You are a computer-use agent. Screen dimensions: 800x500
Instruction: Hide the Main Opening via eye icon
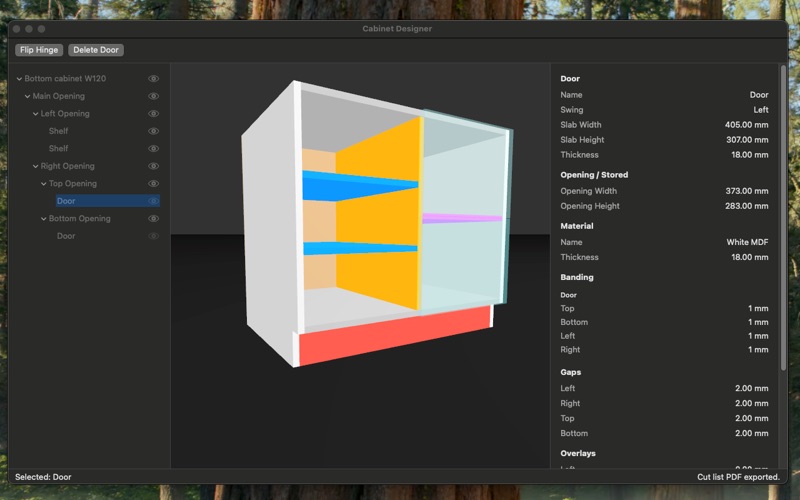coord(154,96)
